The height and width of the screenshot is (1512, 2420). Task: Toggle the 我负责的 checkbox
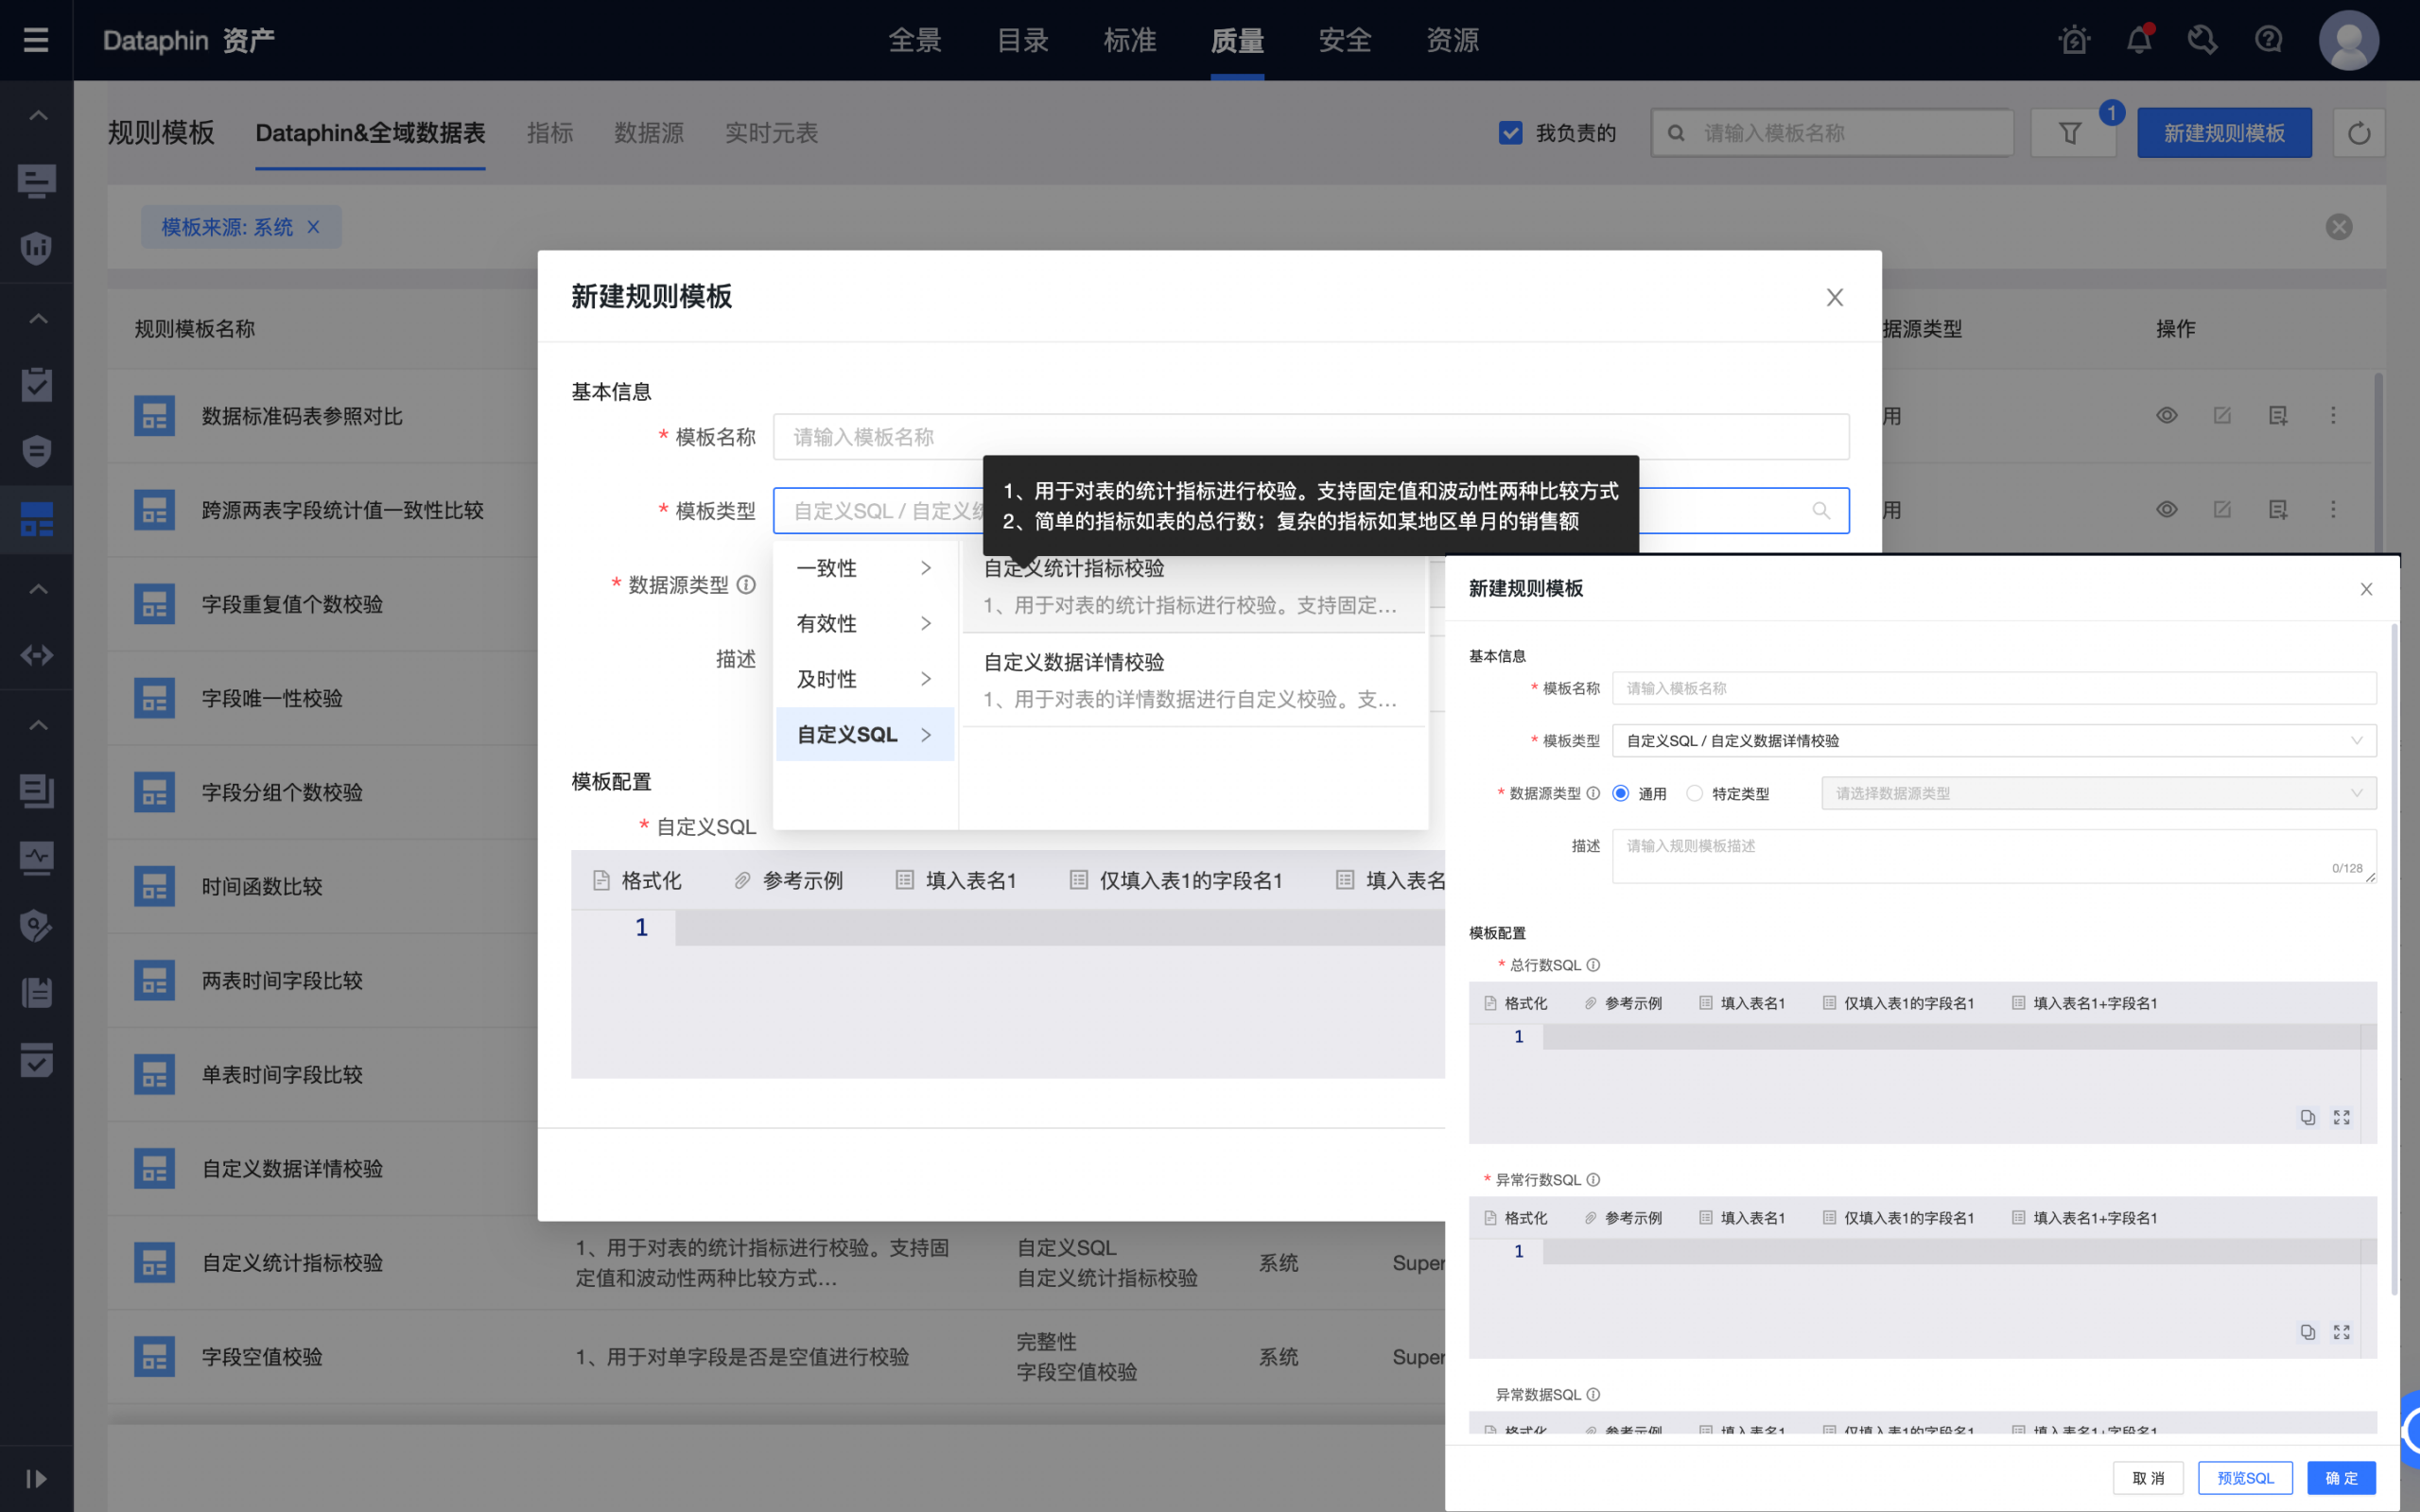click(x=1510, y=133)
